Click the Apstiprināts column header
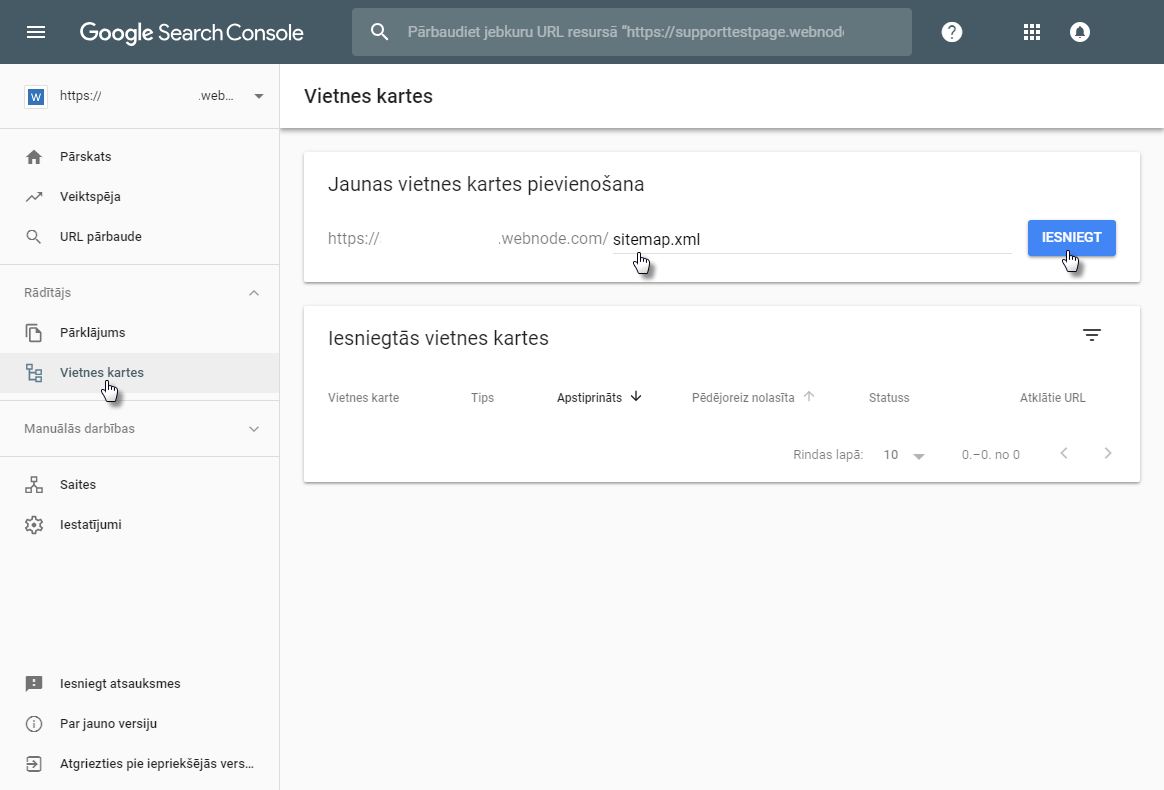 589,398
